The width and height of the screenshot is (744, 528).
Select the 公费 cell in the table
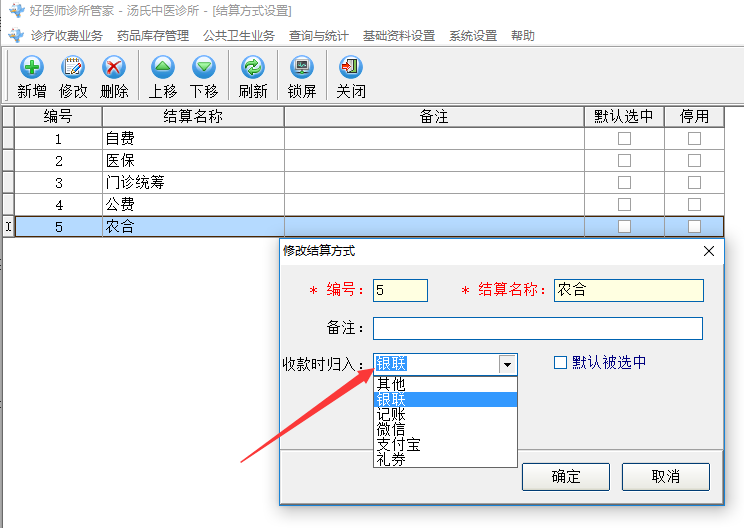coord(193,204)
